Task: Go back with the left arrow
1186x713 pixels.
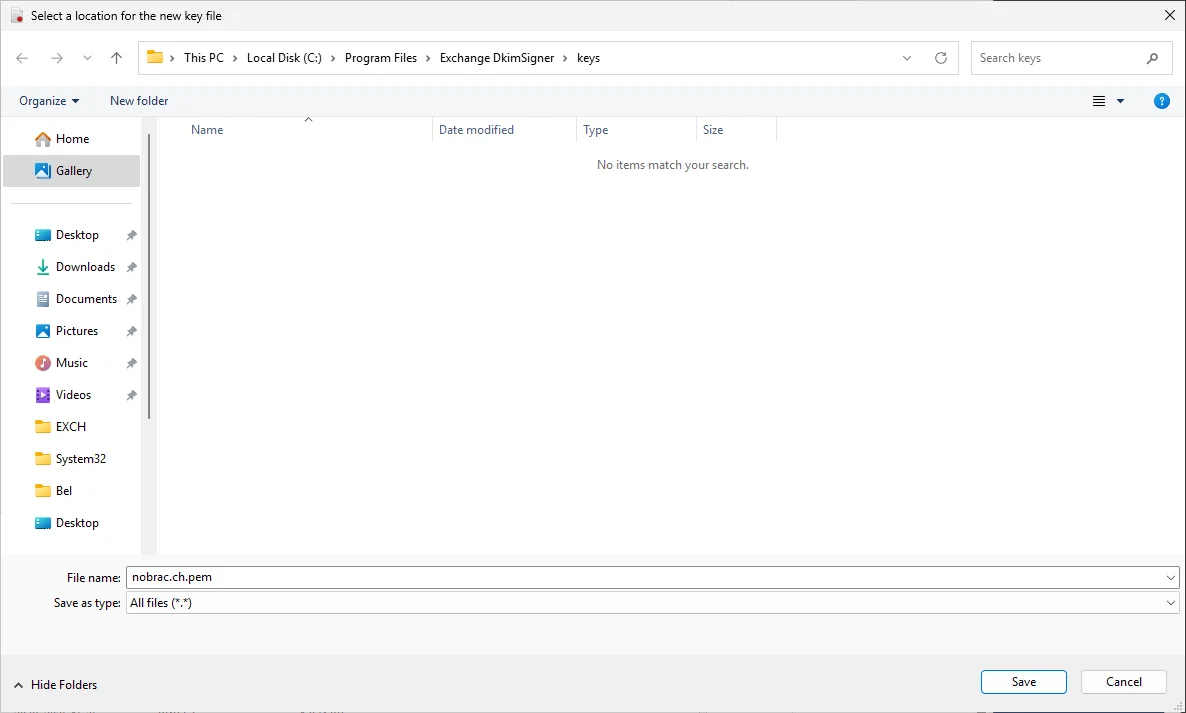Action: coord(22,58)
